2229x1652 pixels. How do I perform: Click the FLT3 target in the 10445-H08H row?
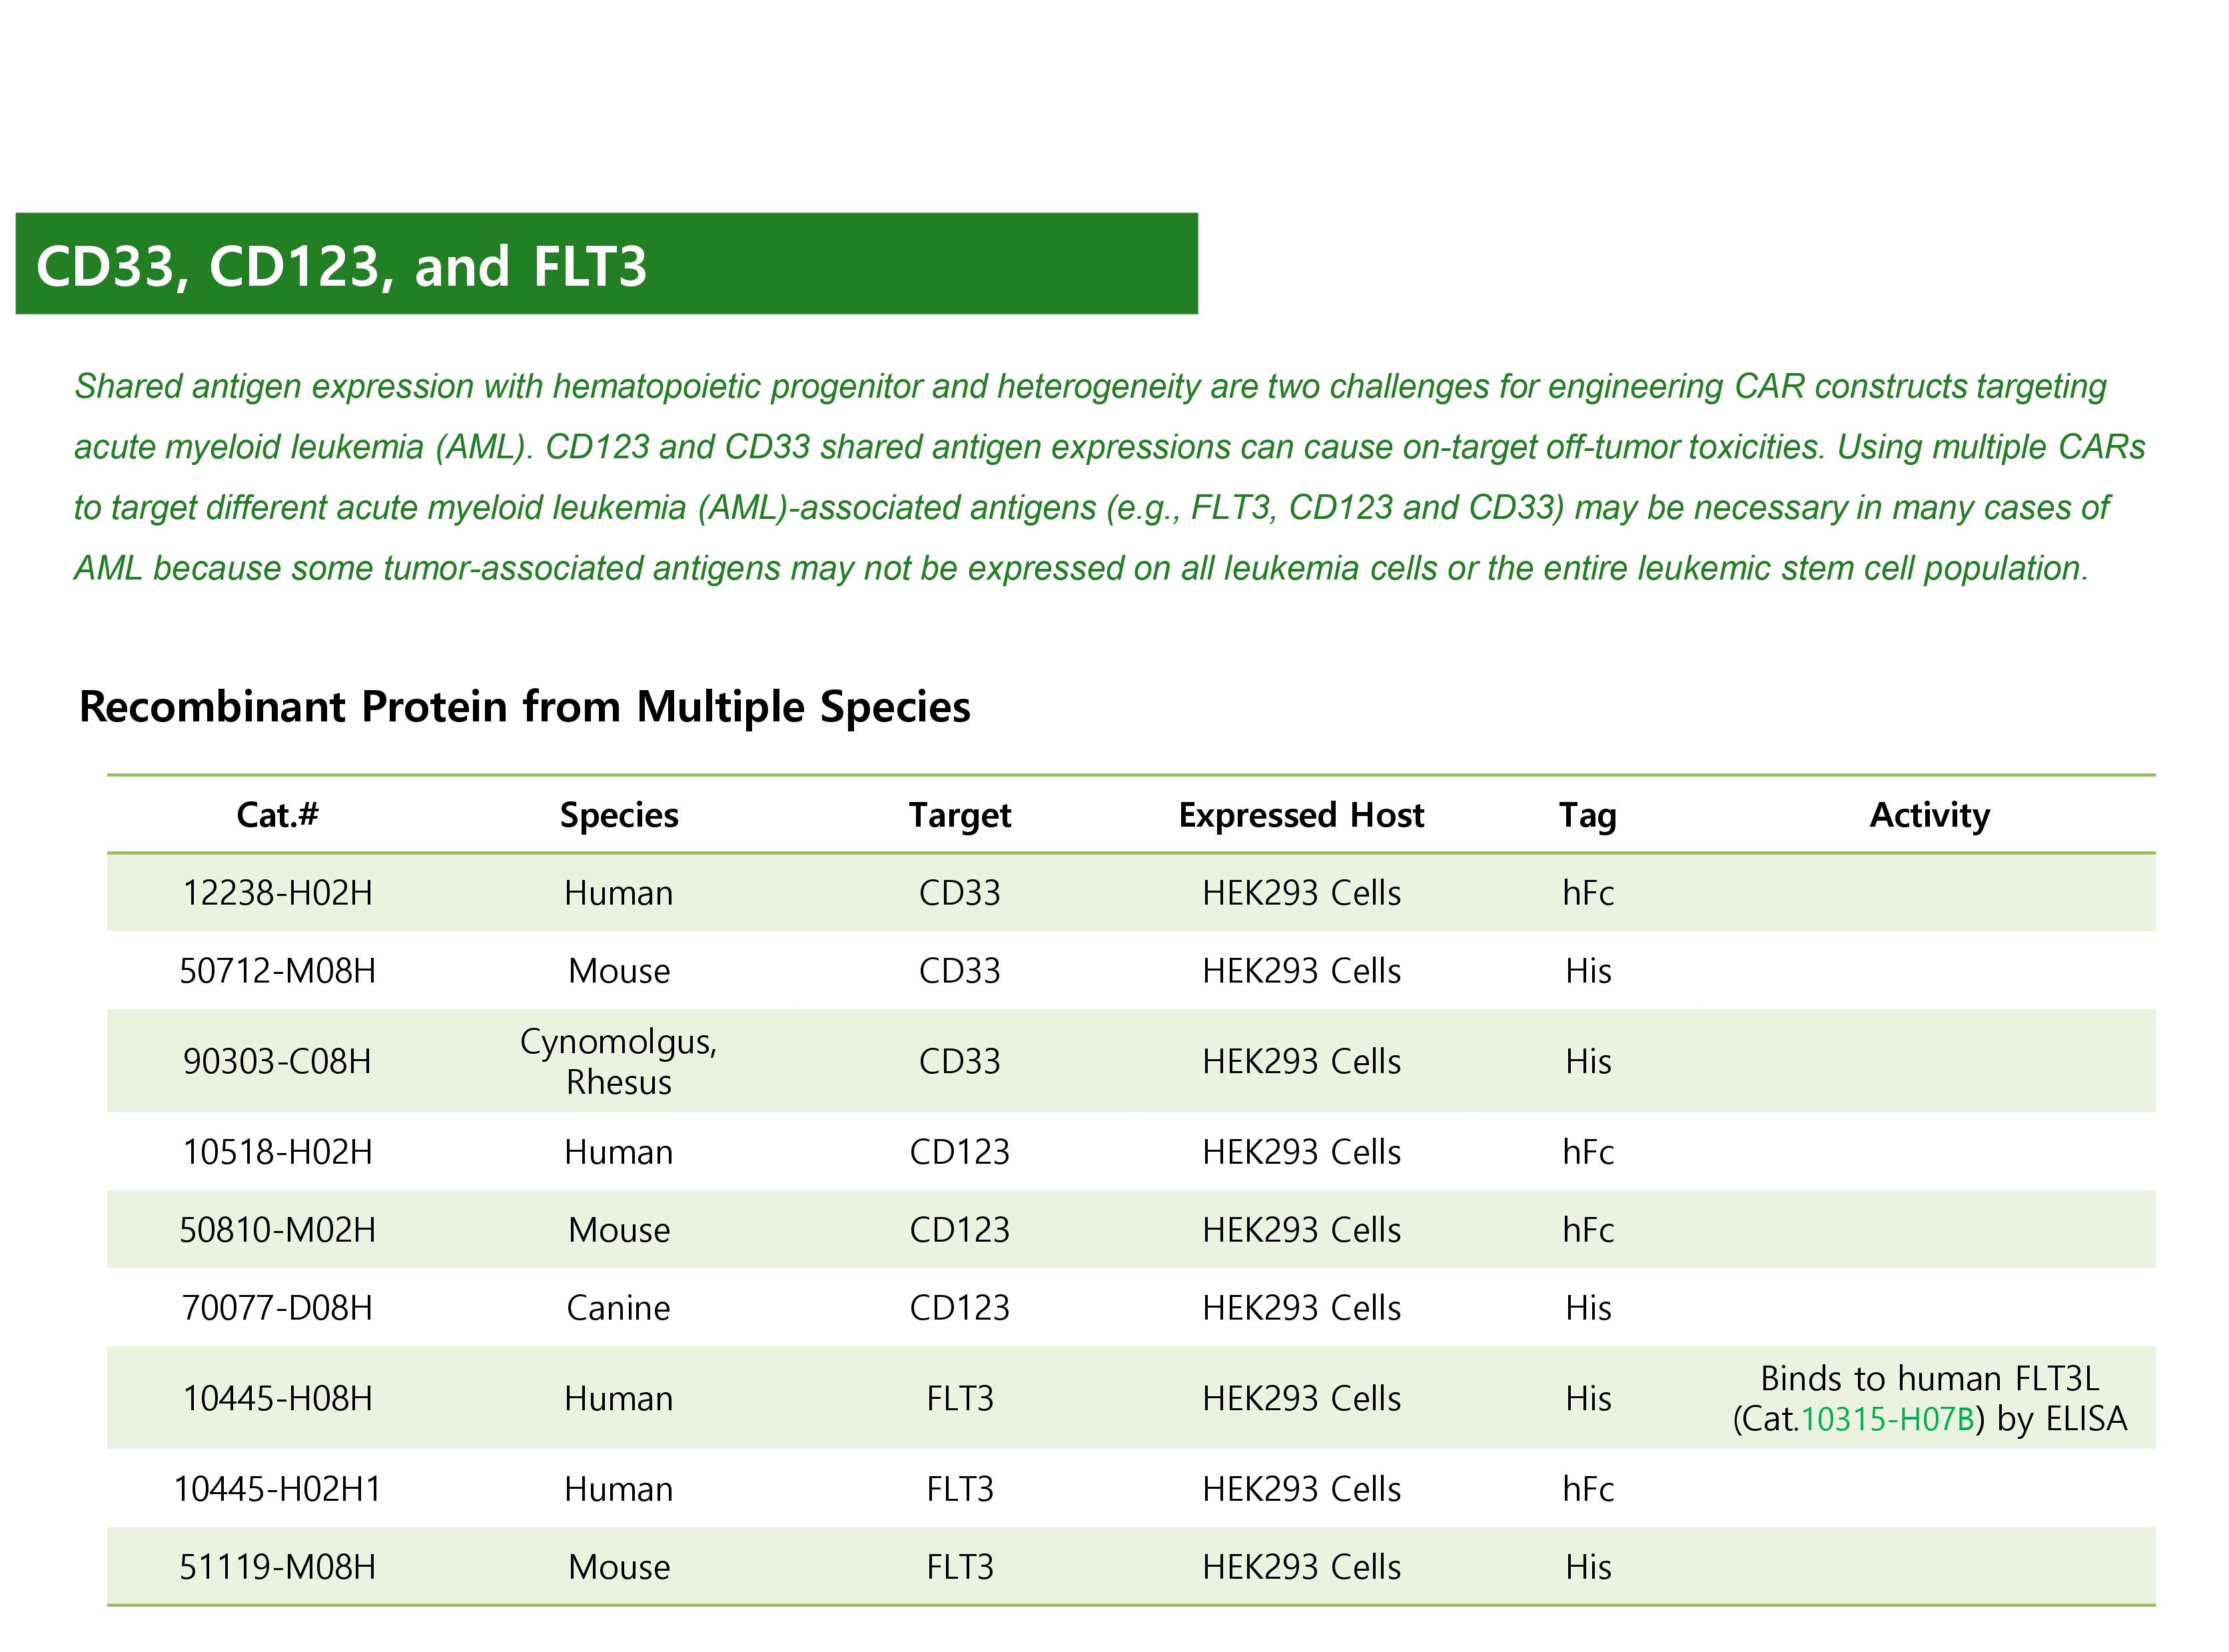point(960,1398)
